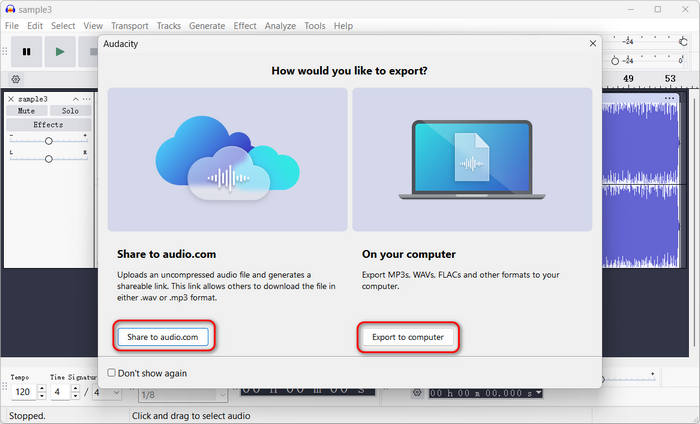Click the 'Share to audio.com' heading text

(167, 254)
